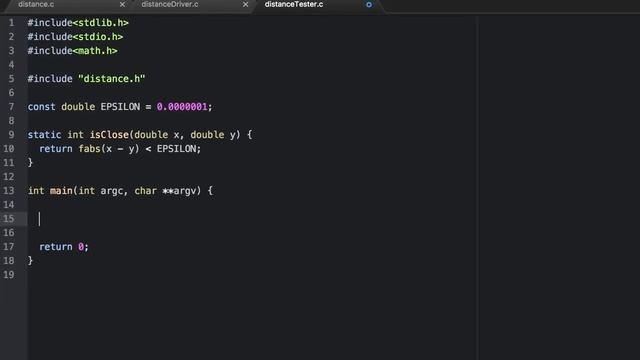Click the closing brace on line 11

pyautogui.click(x=30, y=163)
